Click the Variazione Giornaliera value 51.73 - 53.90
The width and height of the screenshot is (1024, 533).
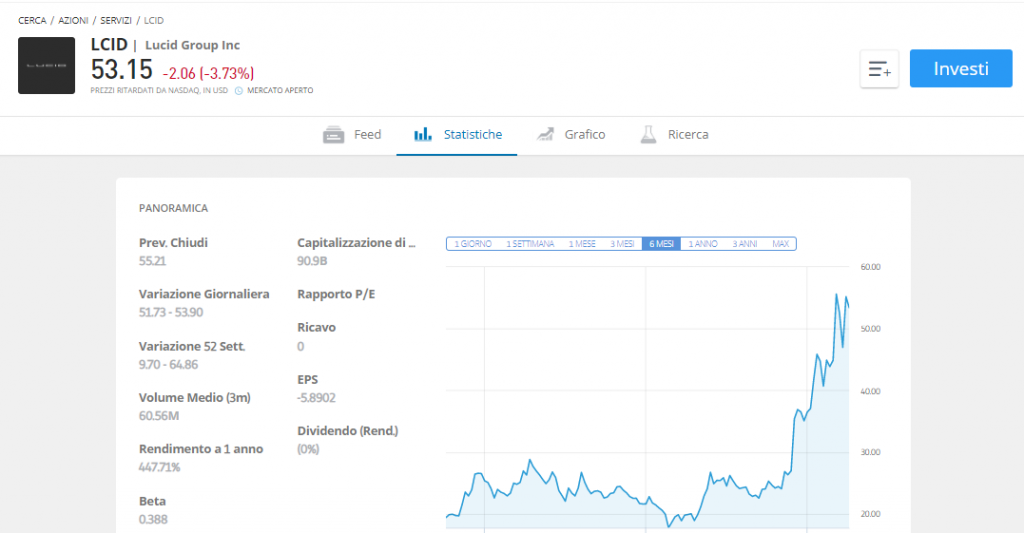pos(171,312)
